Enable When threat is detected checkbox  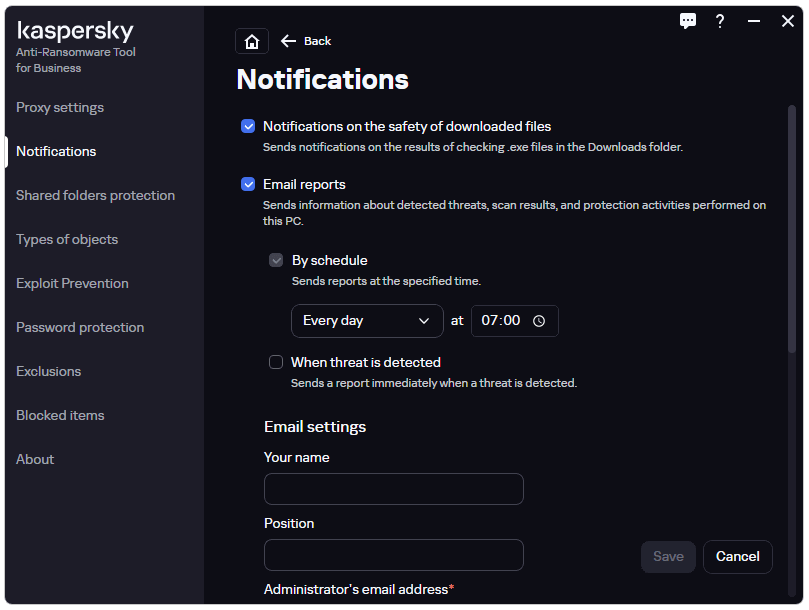coord(276,362)
